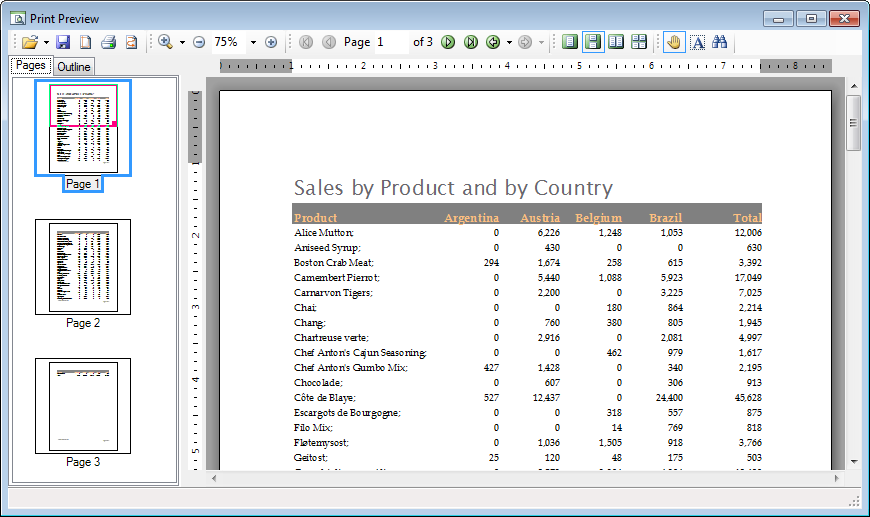Select the Pages tab
The height and width of the screenshot is (517, 870).
pyautogui.click(x=31, y=66)
